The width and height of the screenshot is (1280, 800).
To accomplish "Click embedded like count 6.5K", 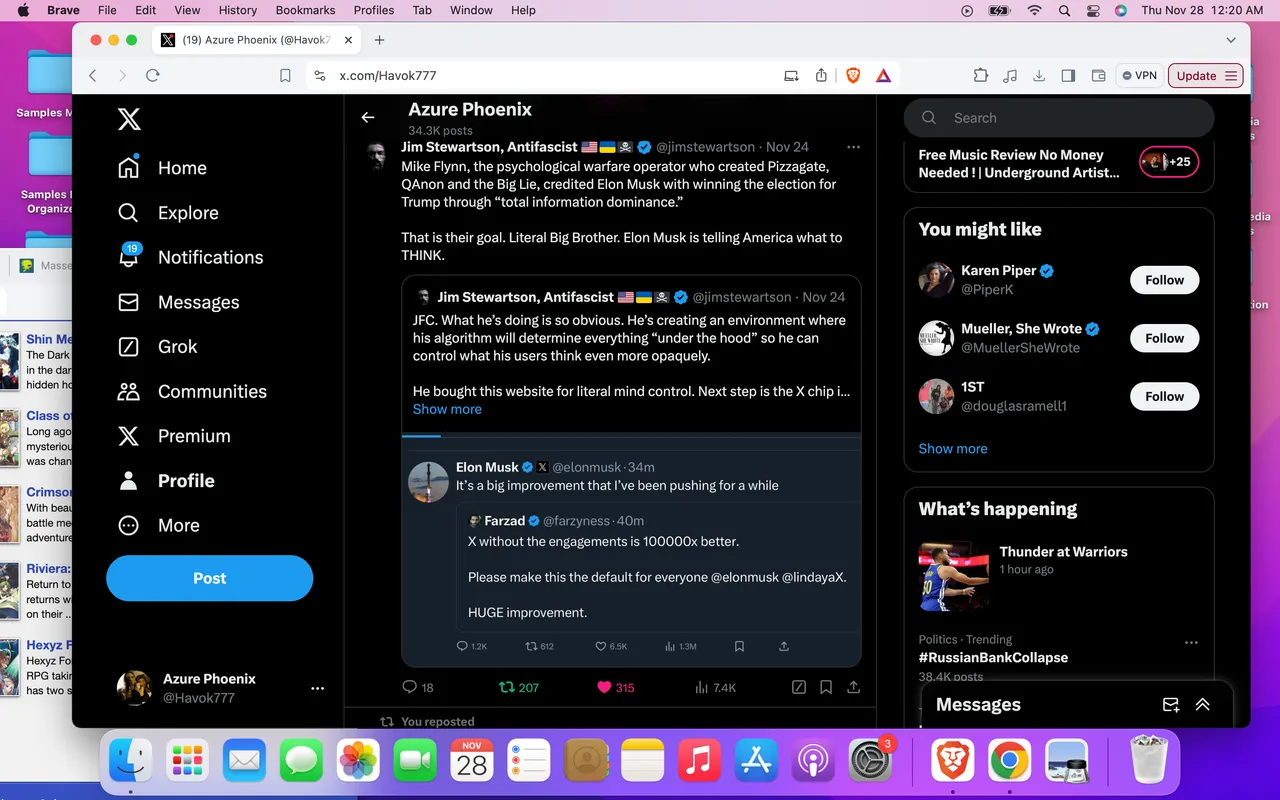I will coord(611,646).
